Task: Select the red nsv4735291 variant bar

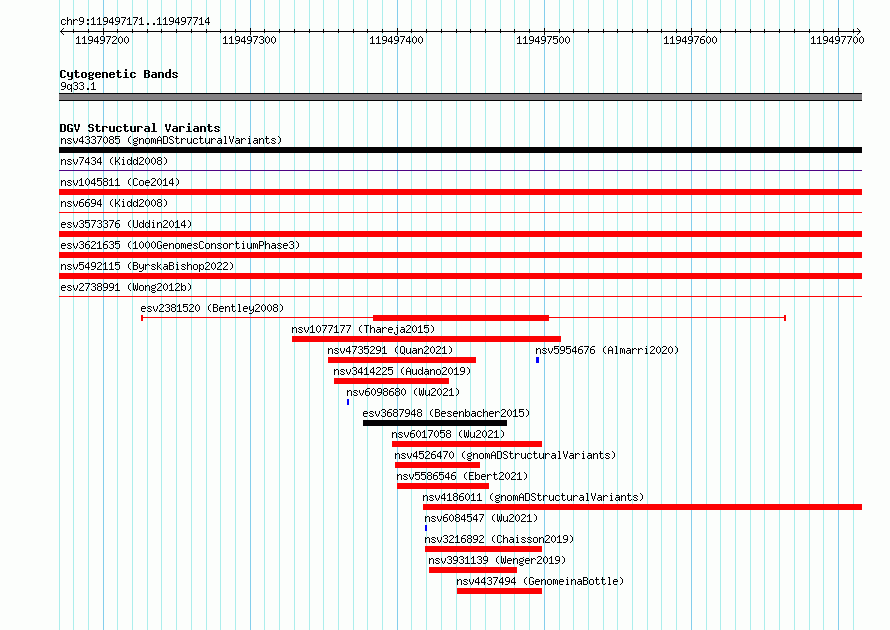Action: click(x=402, y=360)
